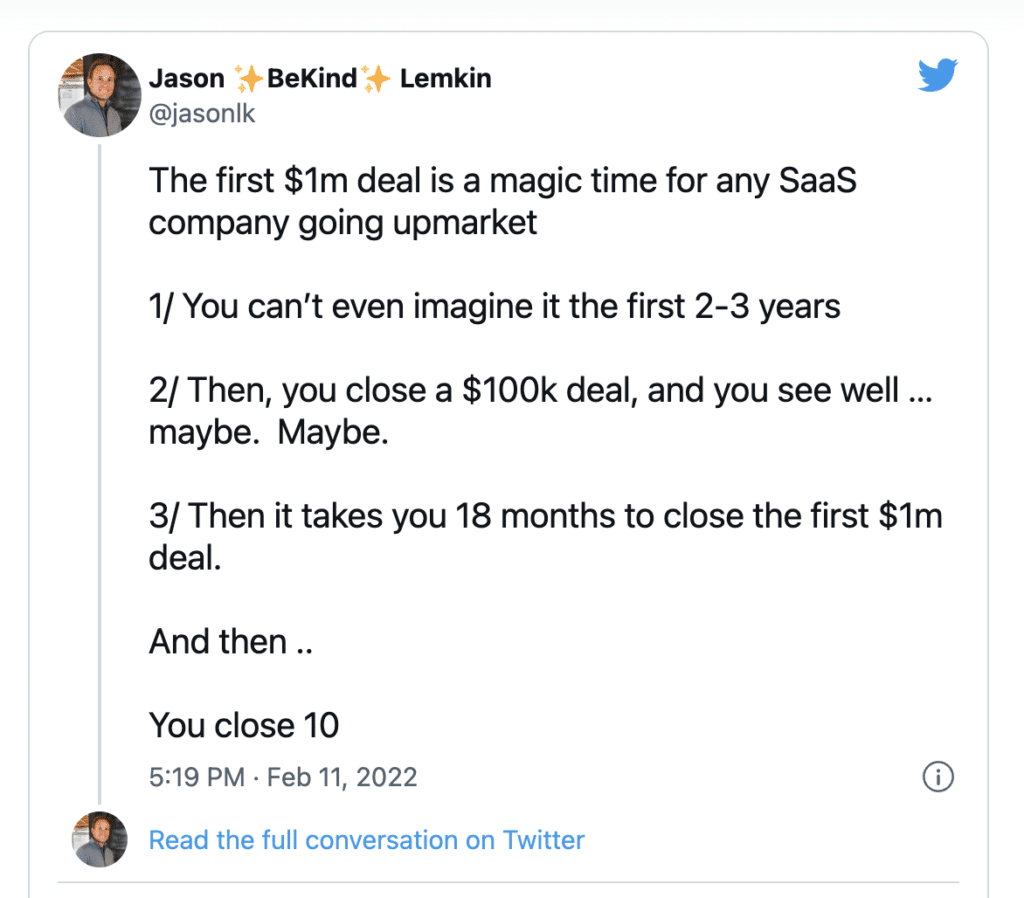Viewport: 1024px width, 898px height.
Task: Click the "And then .." line
Action: [231, 642]
